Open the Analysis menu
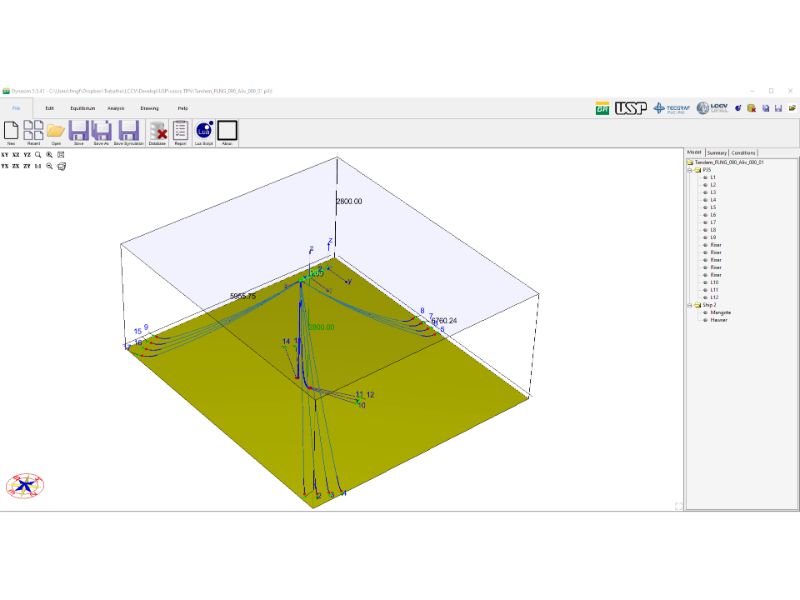This screenshot has height=600, width=800. point(116,108)
